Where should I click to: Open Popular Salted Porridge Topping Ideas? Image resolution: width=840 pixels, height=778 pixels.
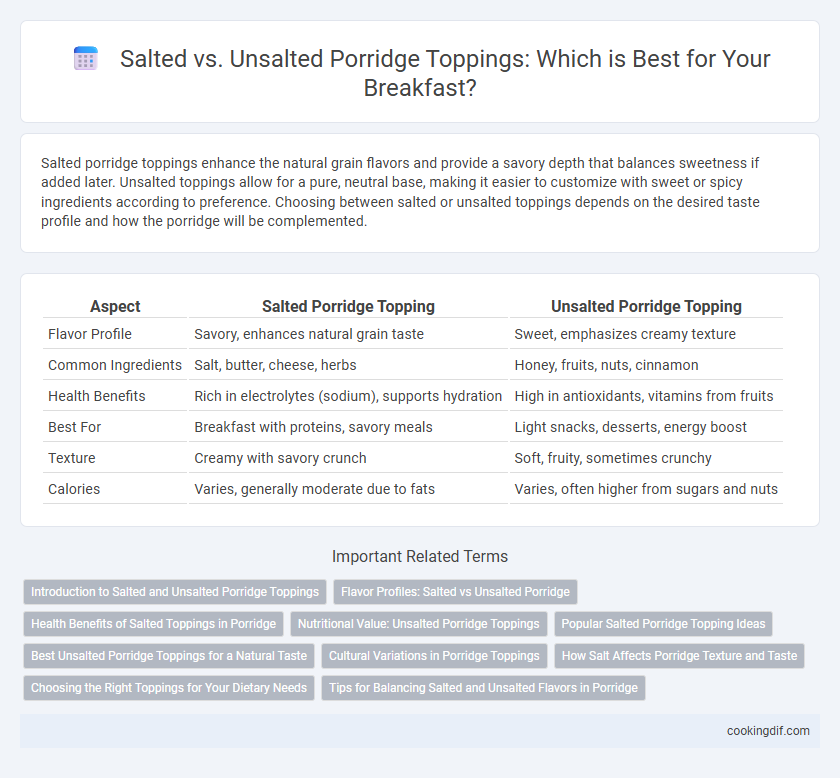tap(663, 624)
